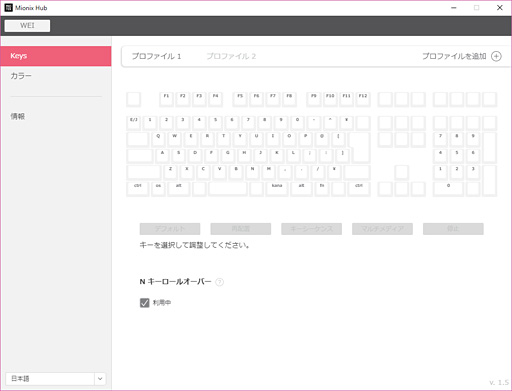The image size is (512, 391).
Task: Click the add profile plus icon
Action: point(496,56)
